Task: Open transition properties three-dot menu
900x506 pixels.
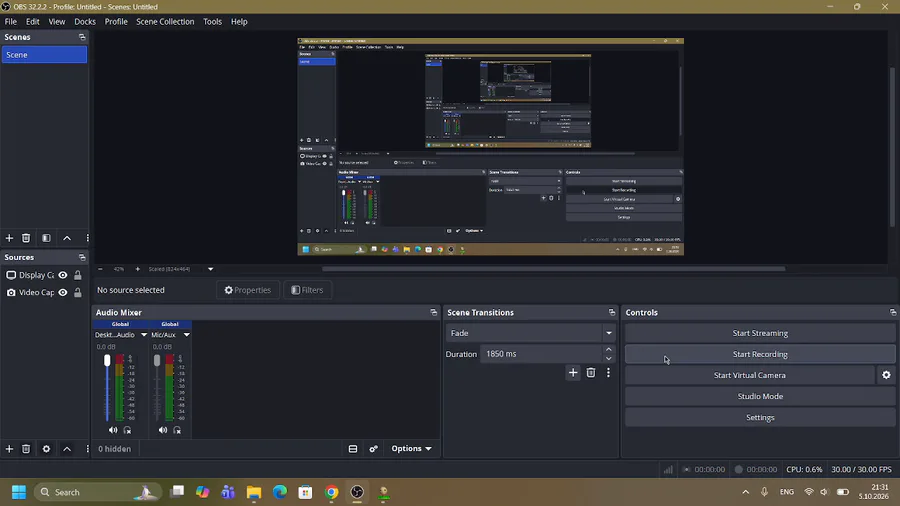Action: (608, 373)
